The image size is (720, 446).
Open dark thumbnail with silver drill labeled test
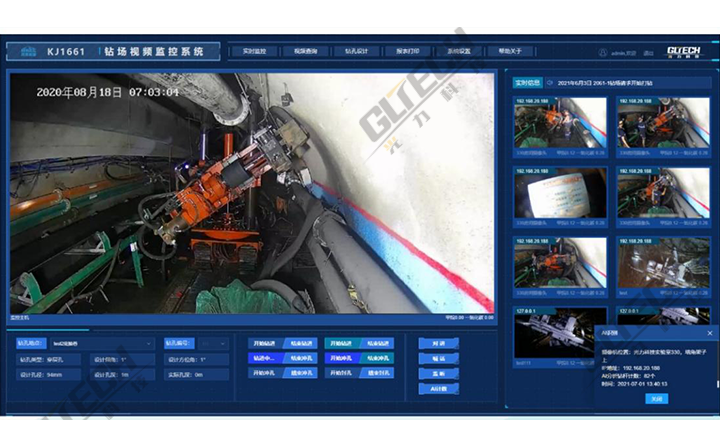pyautogui.click(x=663, y=267)
